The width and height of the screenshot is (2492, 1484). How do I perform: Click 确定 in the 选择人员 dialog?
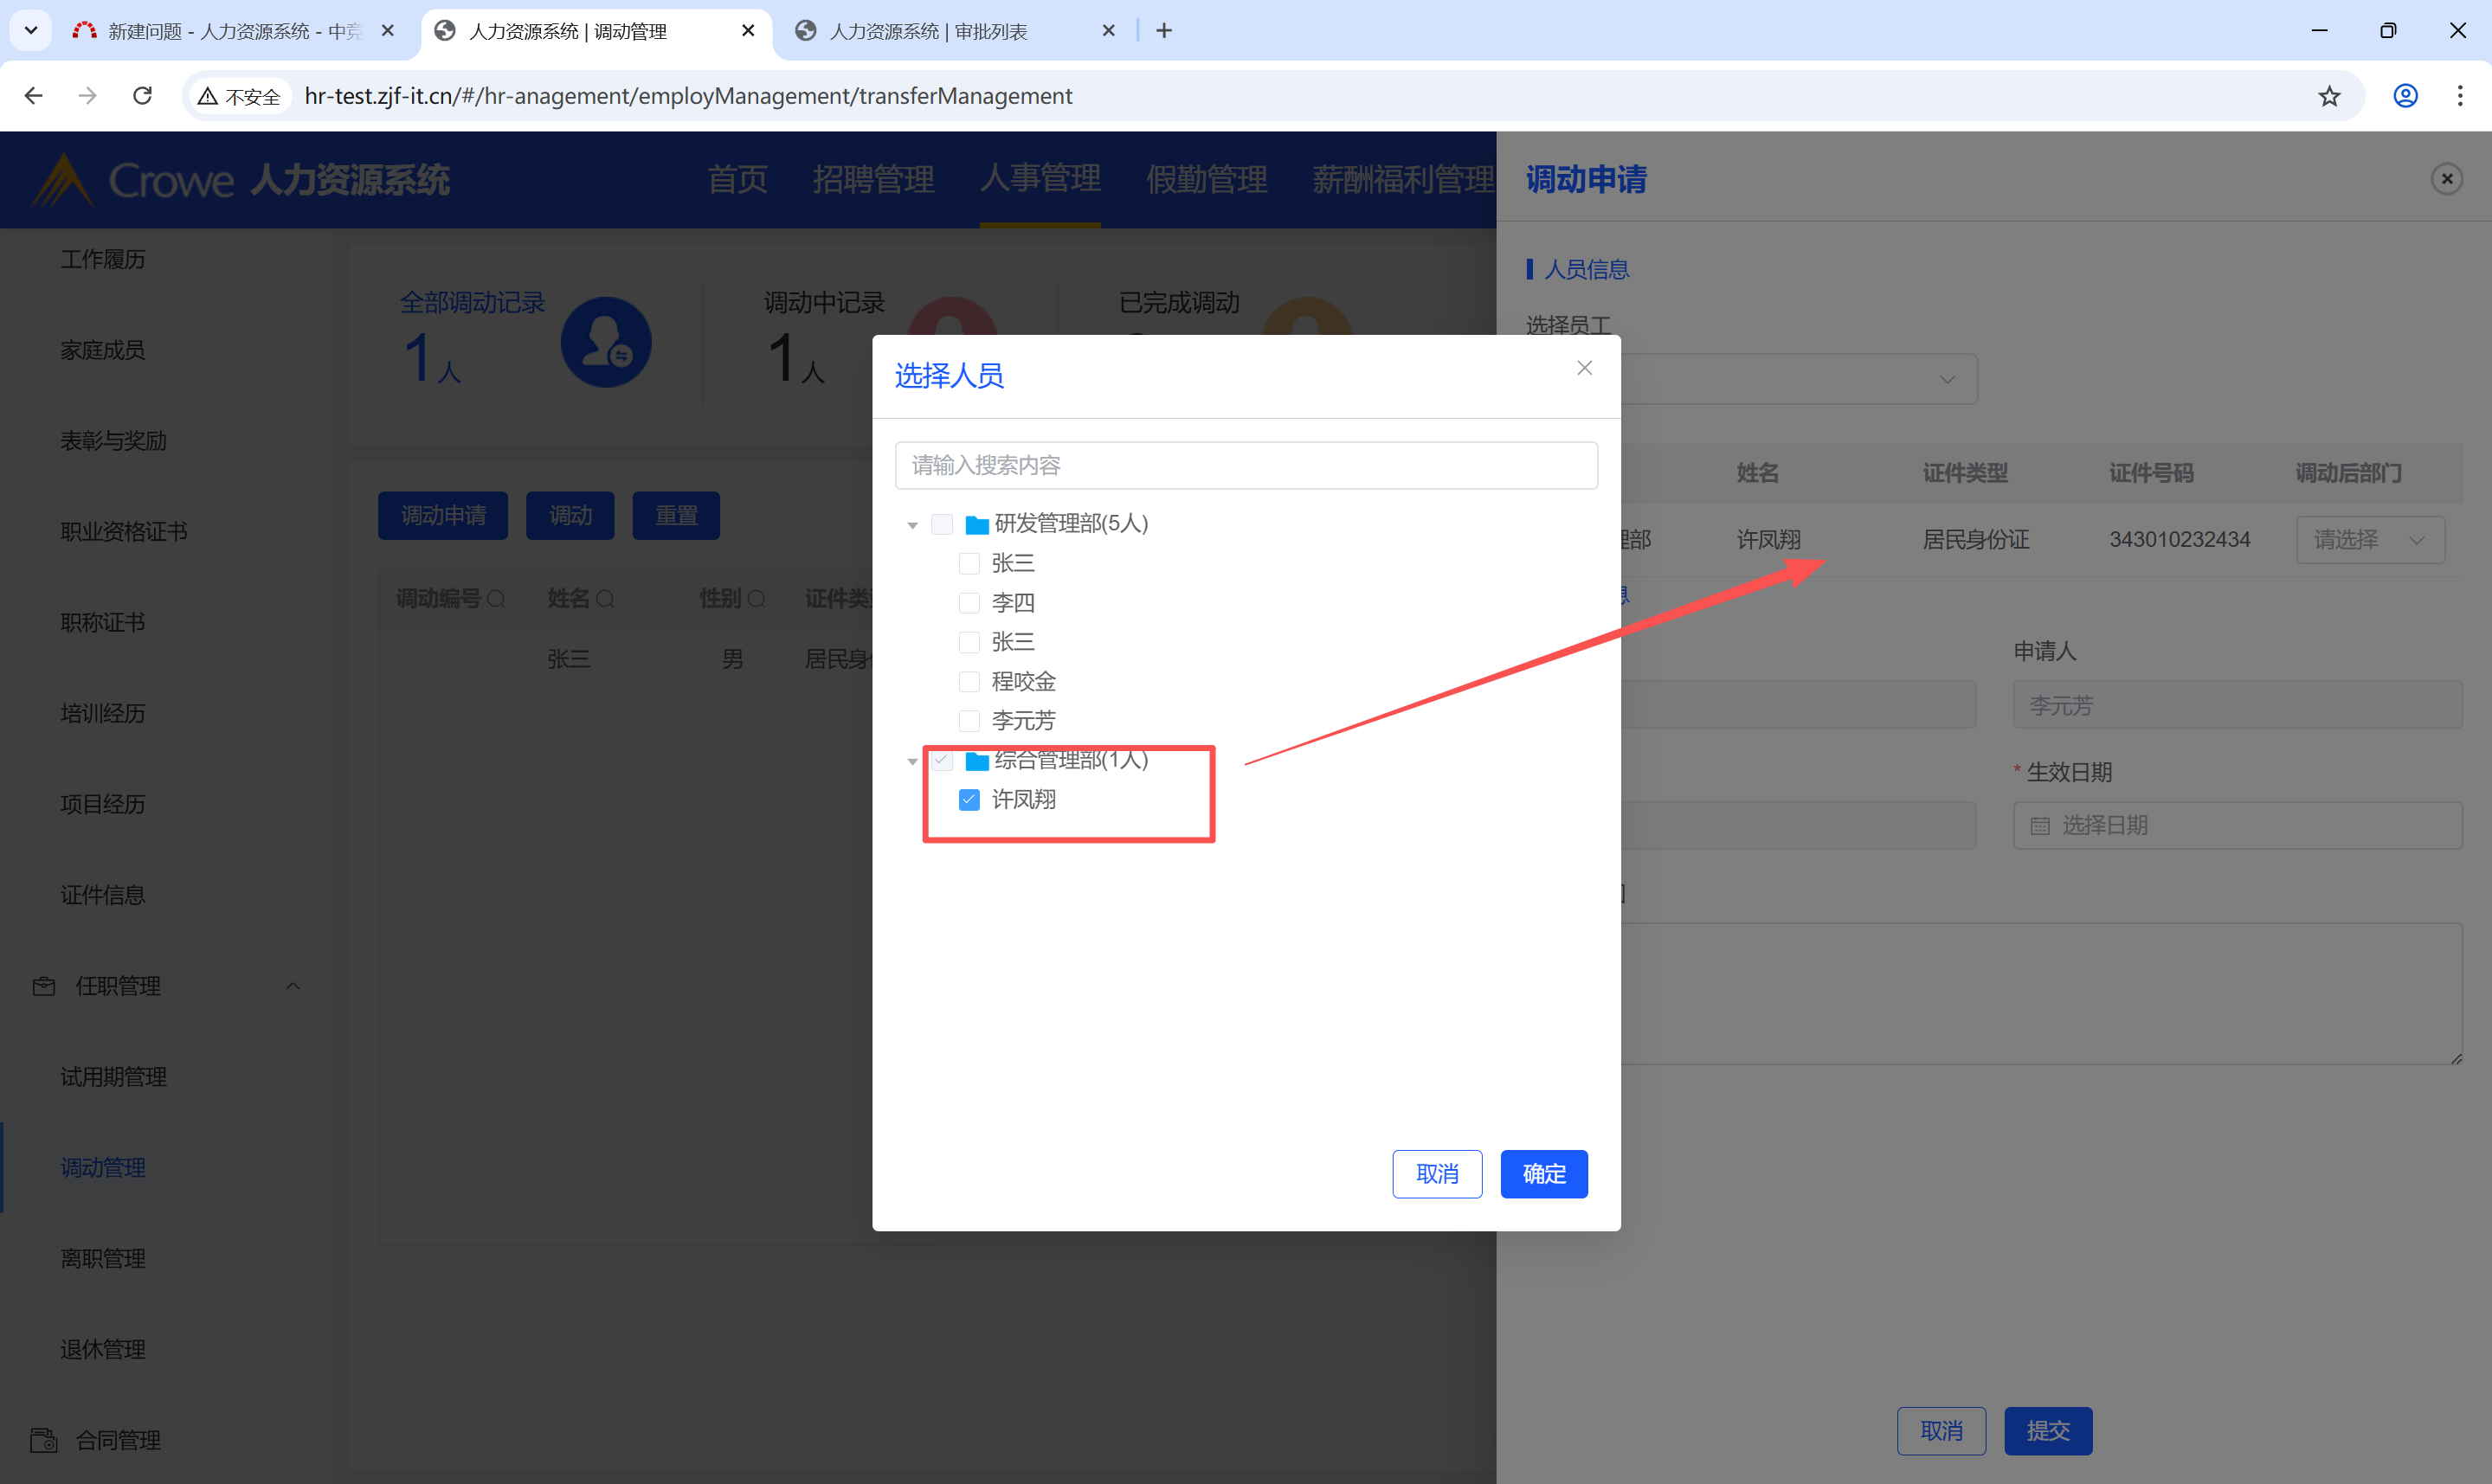pyautogui.click(x=1543, y=1174)
